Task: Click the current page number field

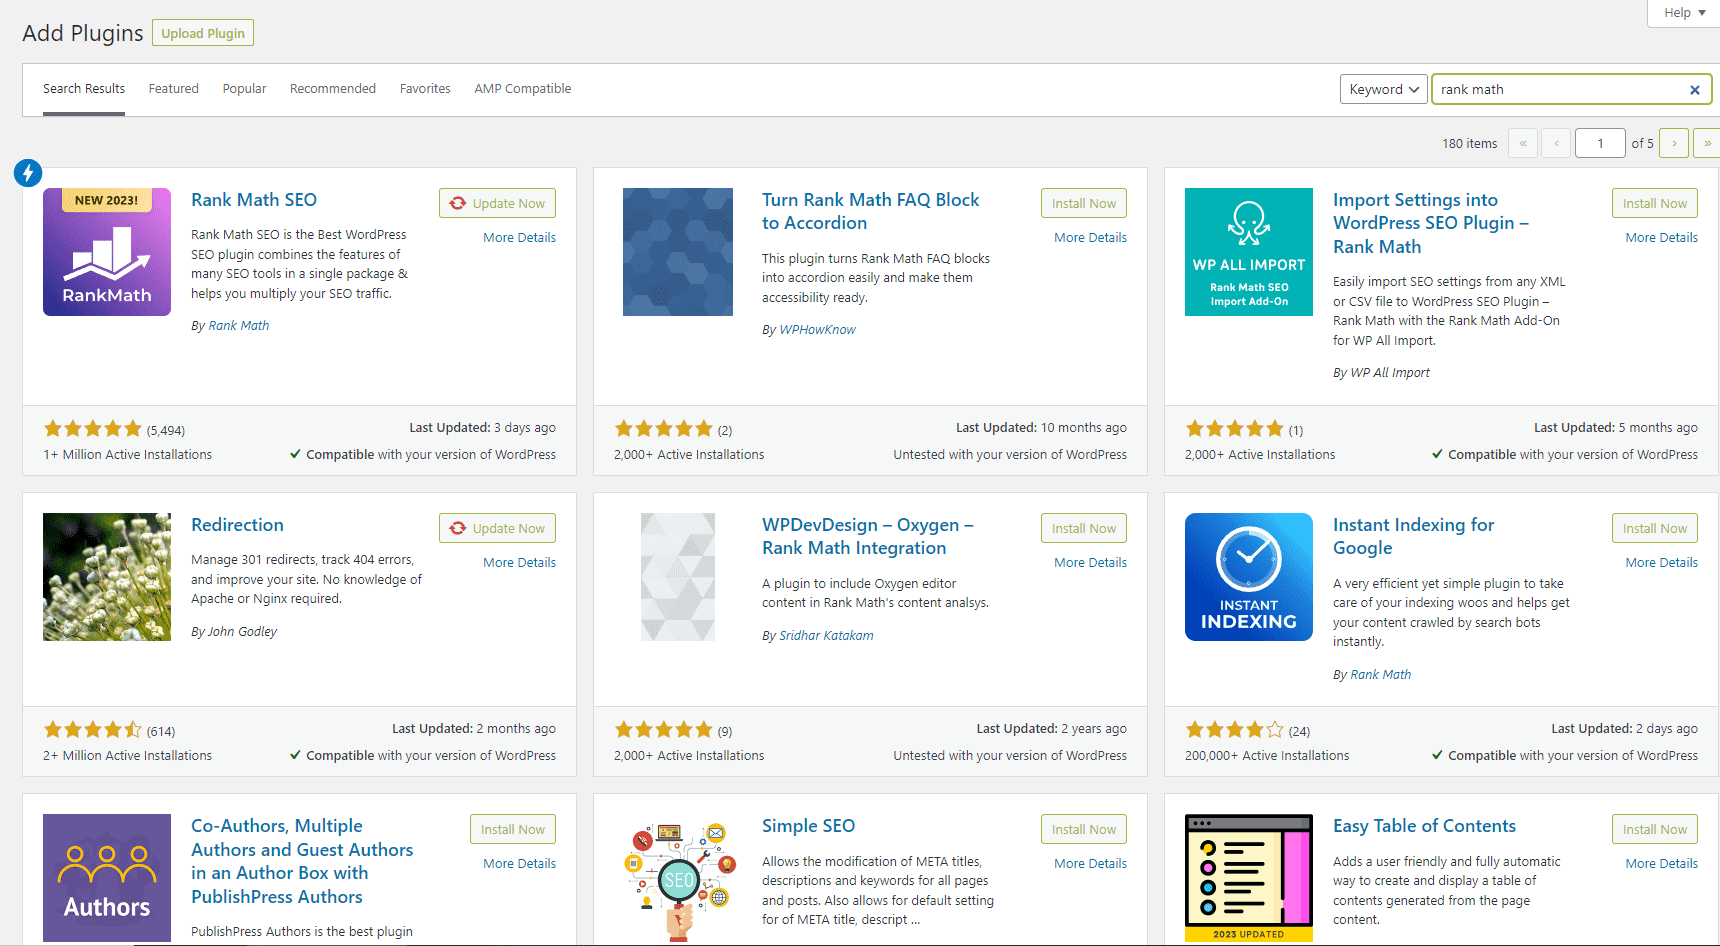Action: [1600, 143]
